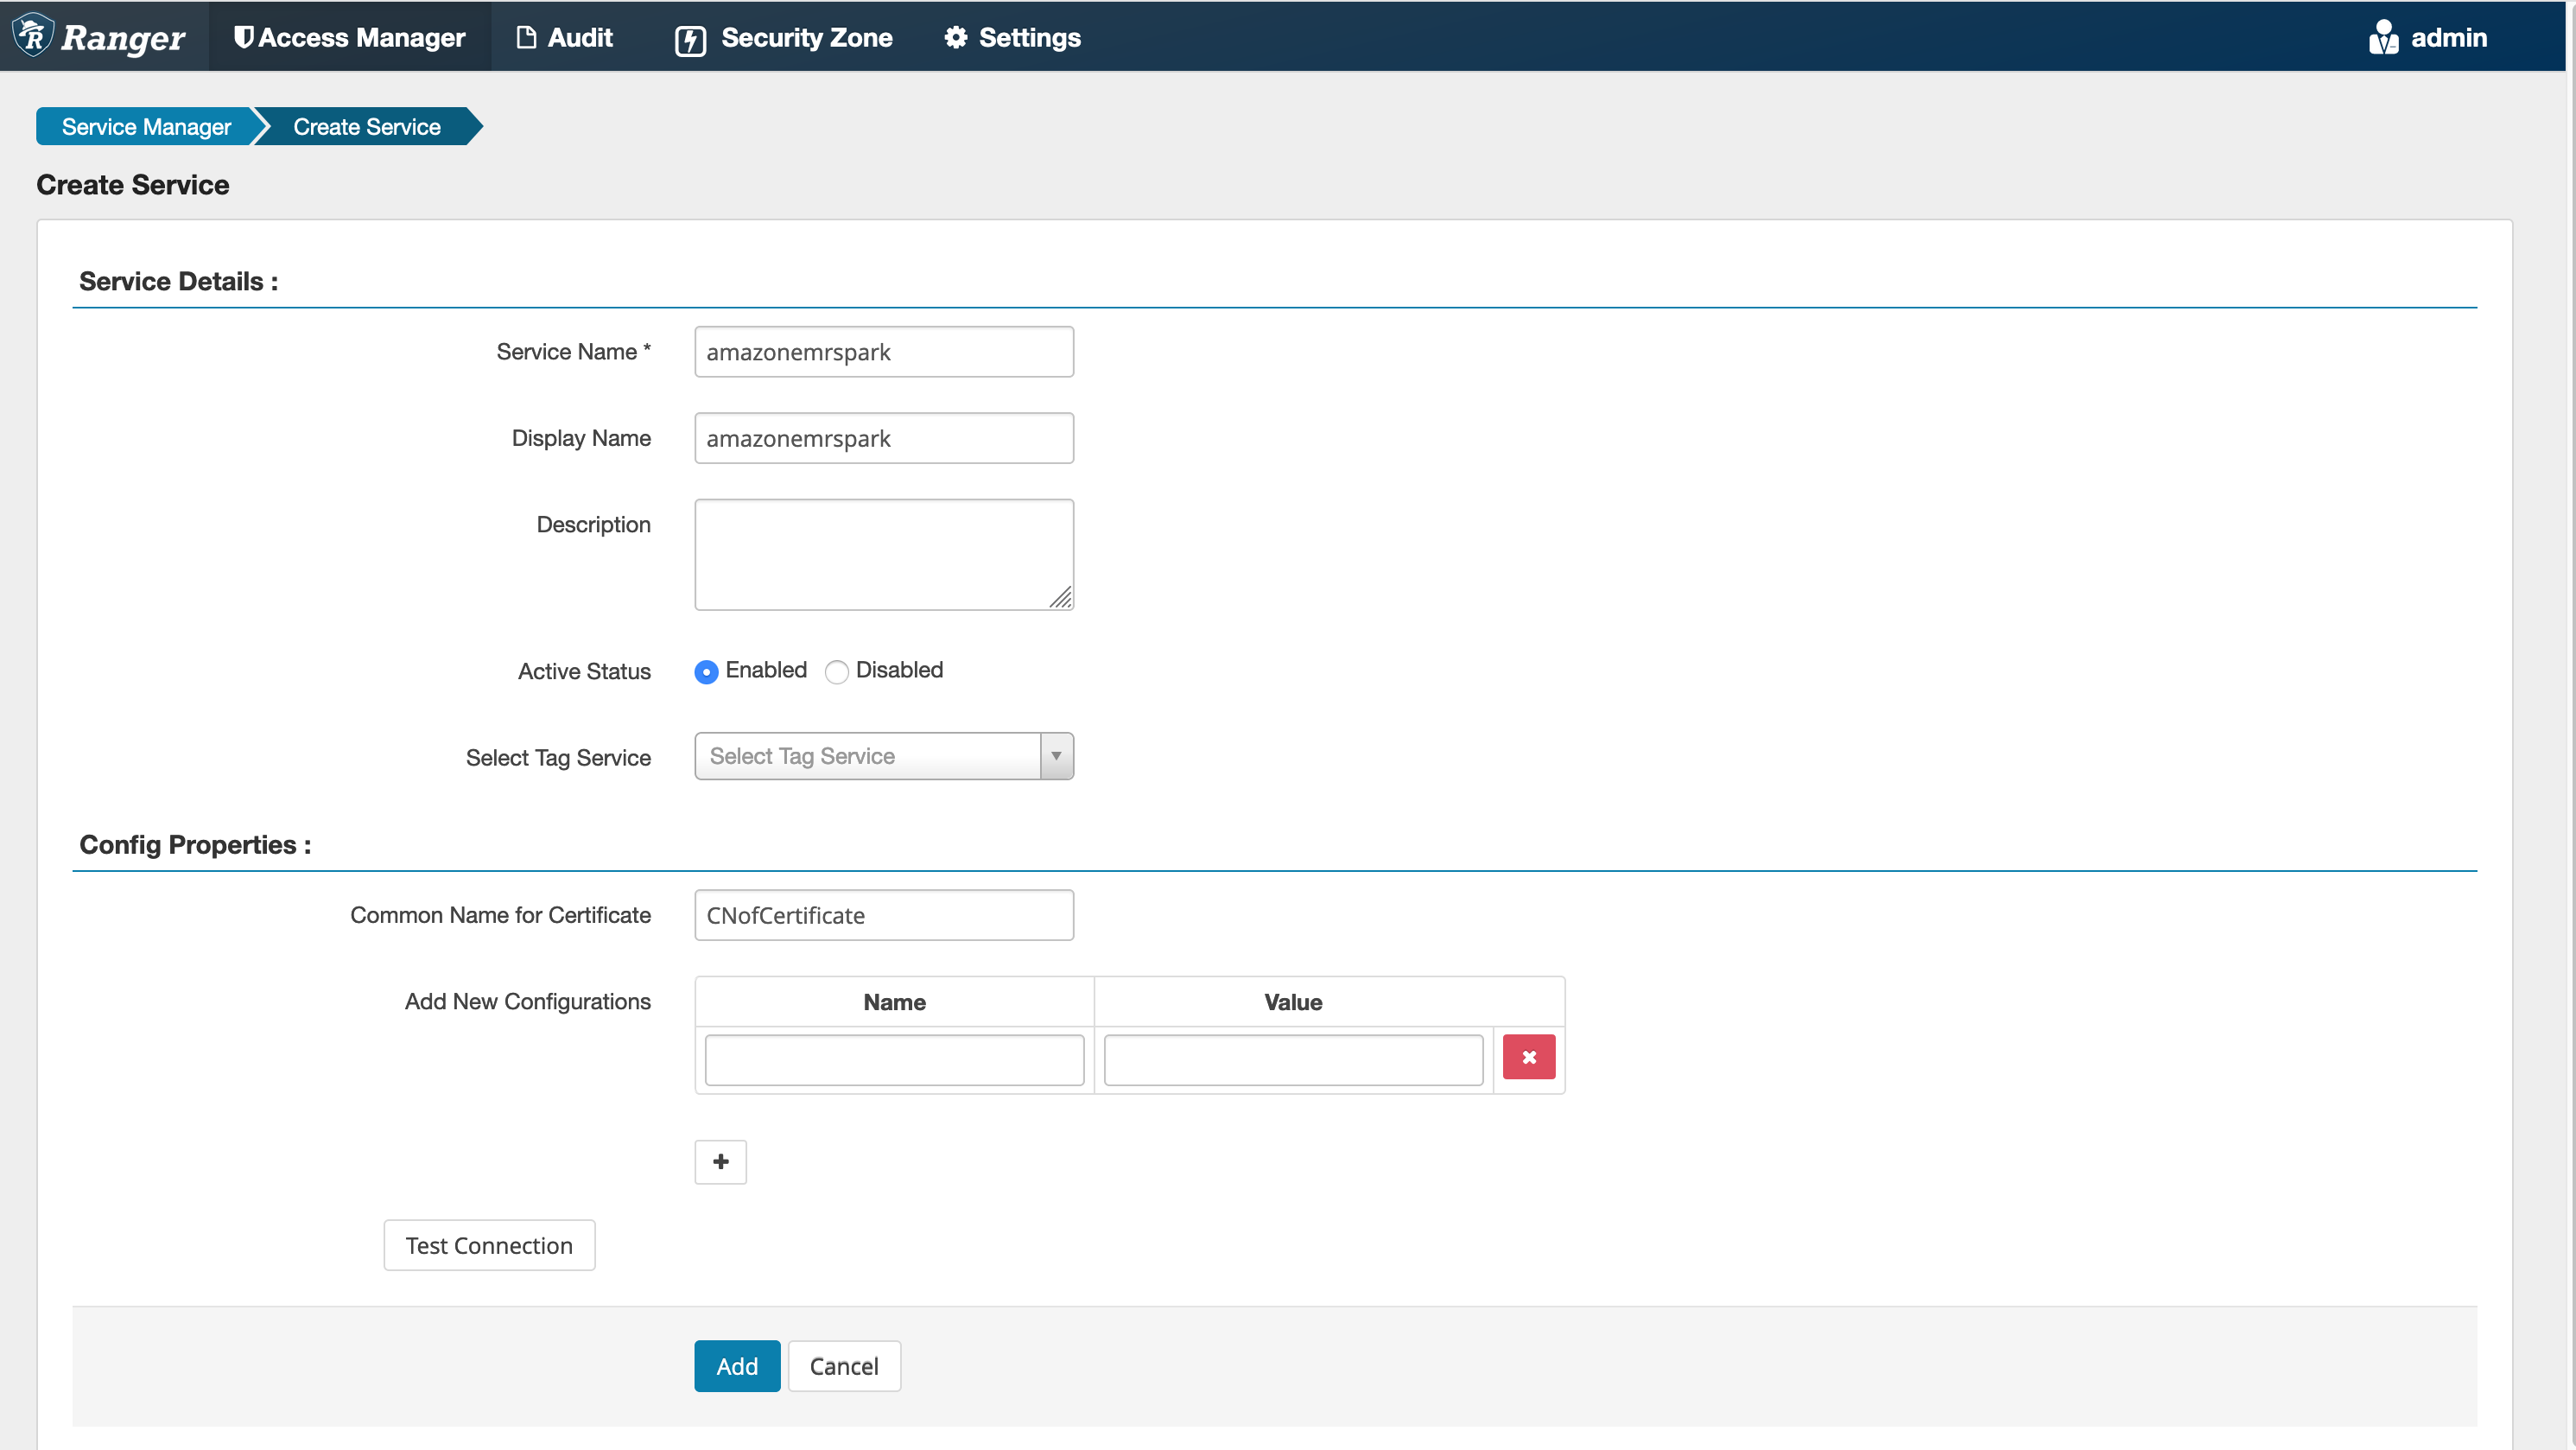The height and width of the screenshot is (1450, 2576).
Task: Enable the Disabled radio button for Active Status
Action: [x=835, y=669]
